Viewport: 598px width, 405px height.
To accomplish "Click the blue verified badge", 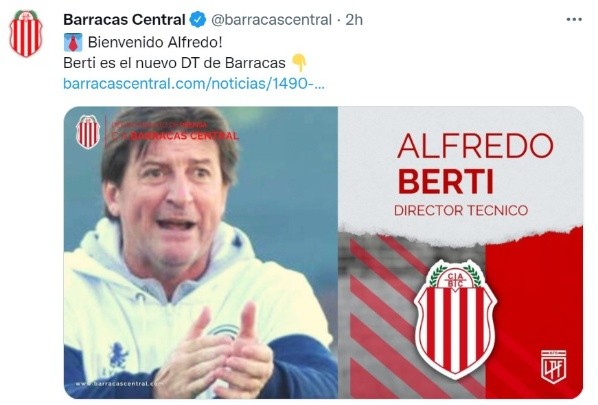I will click(x=198, y=19).
